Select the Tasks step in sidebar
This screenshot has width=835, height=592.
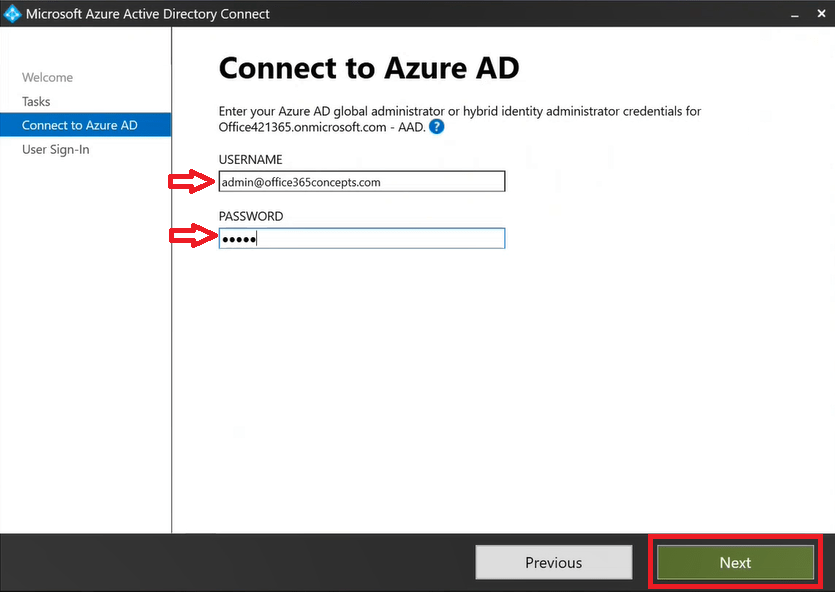(36, 101)
